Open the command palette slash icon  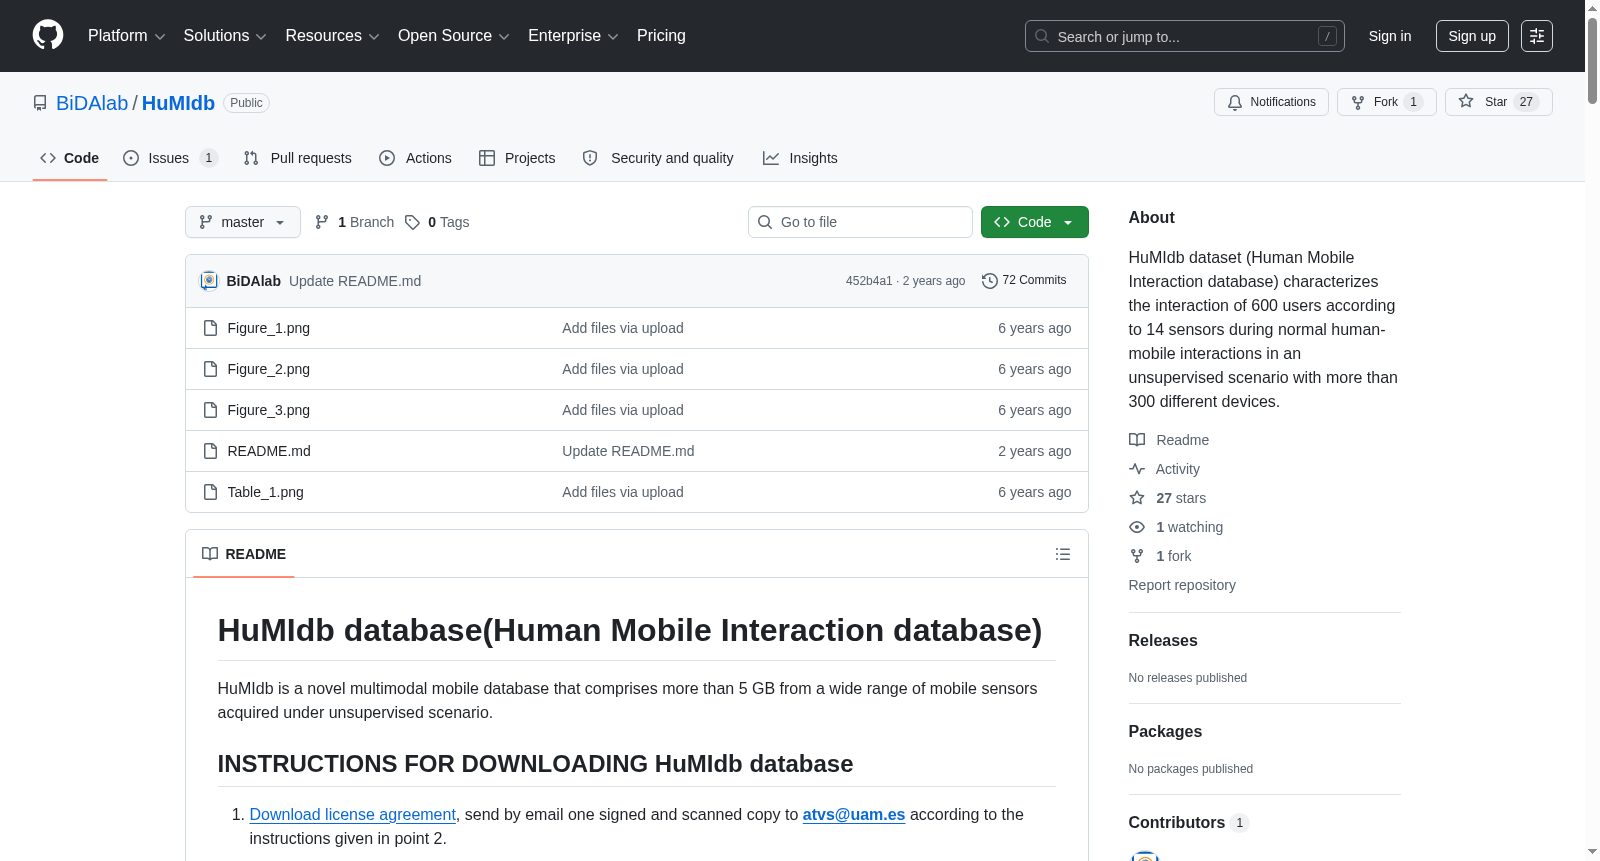(x=1327, y=36)
